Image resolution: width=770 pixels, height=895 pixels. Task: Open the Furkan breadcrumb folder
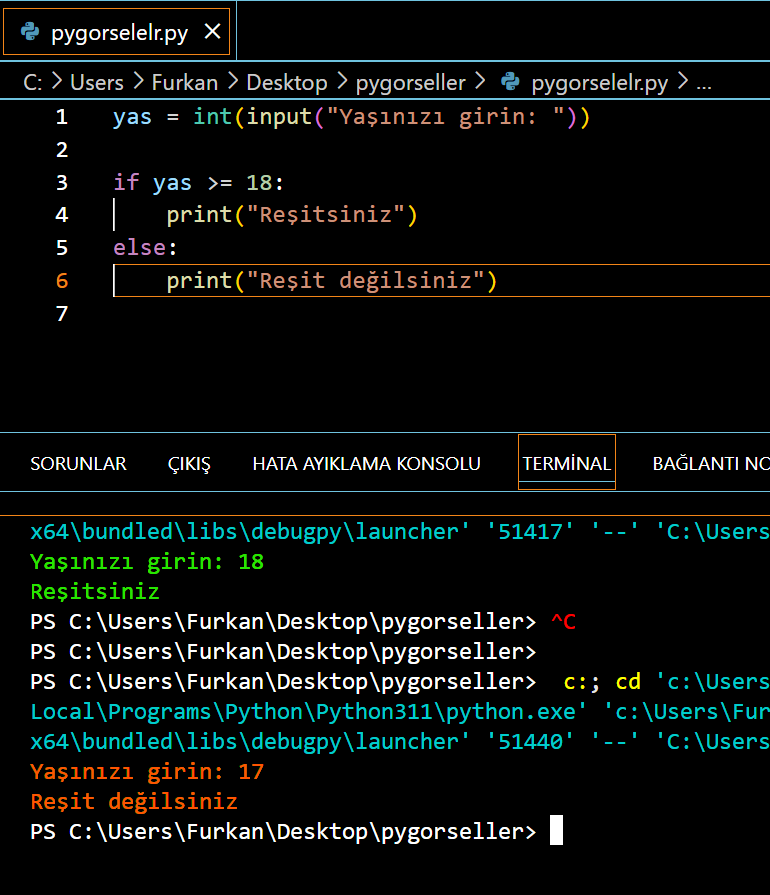[184, 82]
